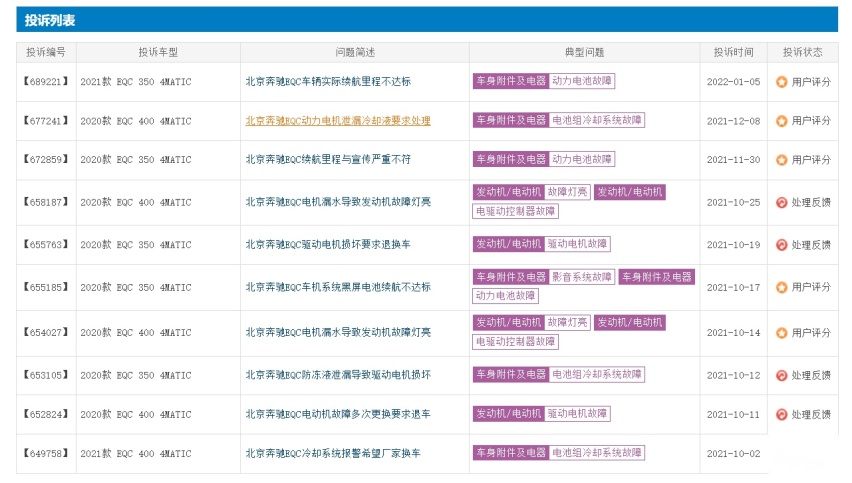Open link 北京奔驰EQC动力电机泄漏冷却液要求处理

pos(337,121)
